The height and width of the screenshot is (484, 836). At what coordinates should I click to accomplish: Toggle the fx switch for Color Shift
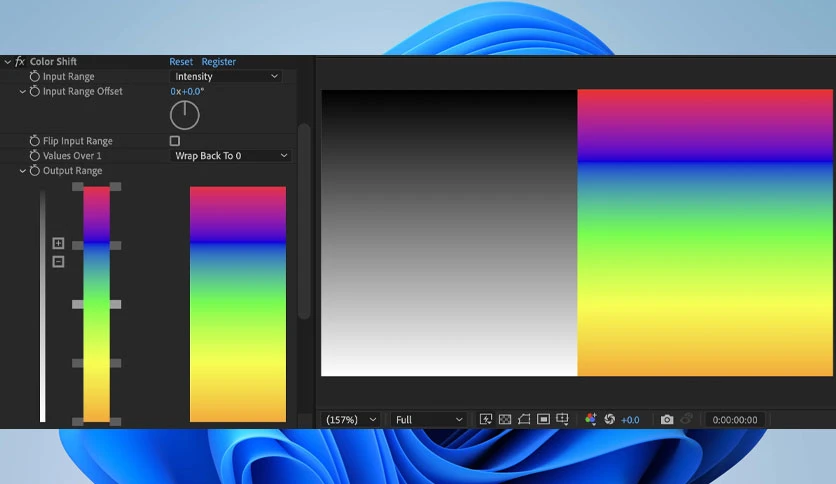(x=20, y=62)
